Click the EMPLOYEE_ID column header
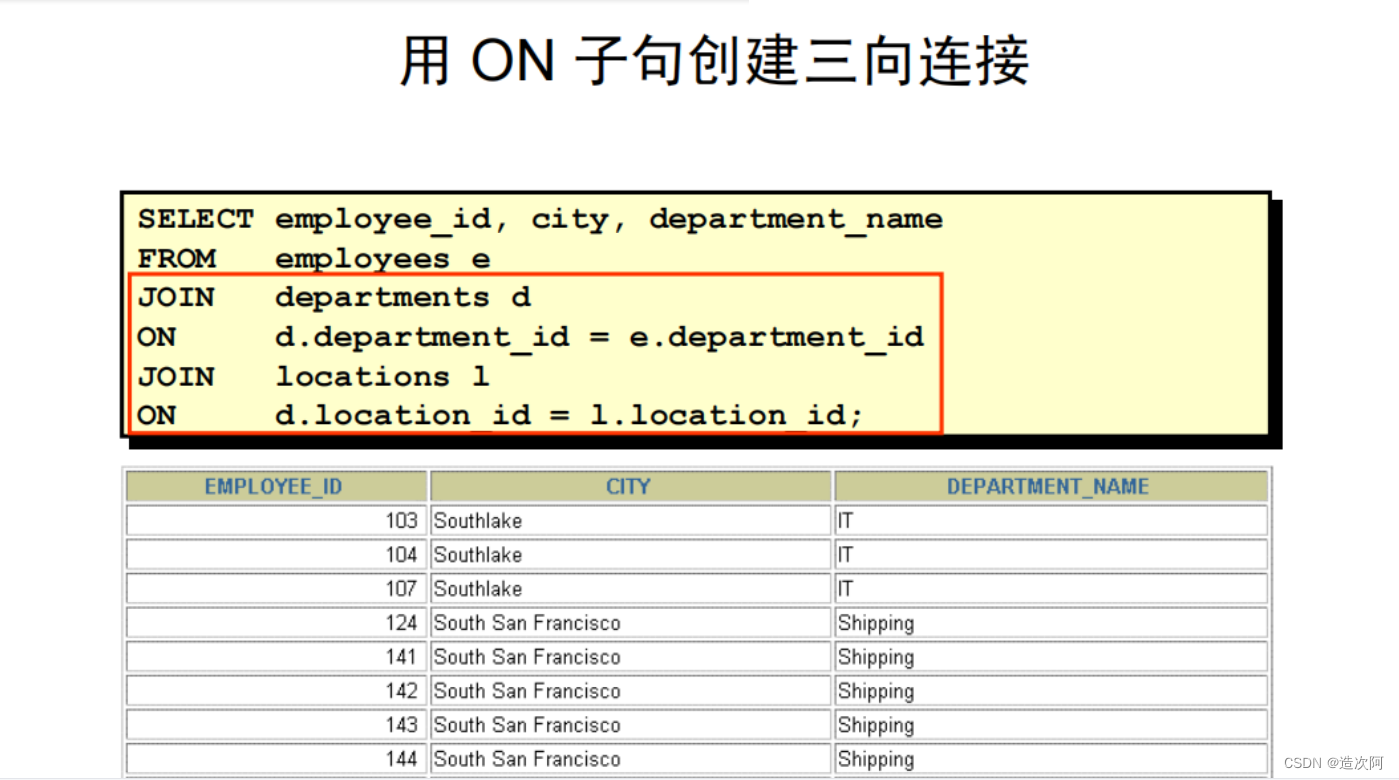This screenshot has width=1399, height=780. tap(277, 487)
